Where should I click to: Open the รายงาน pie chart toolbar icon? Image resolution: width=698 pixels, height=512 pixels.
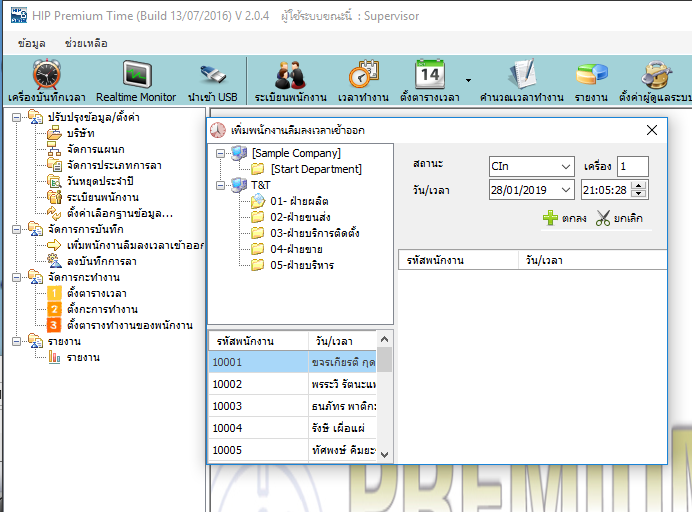[591, 81]
